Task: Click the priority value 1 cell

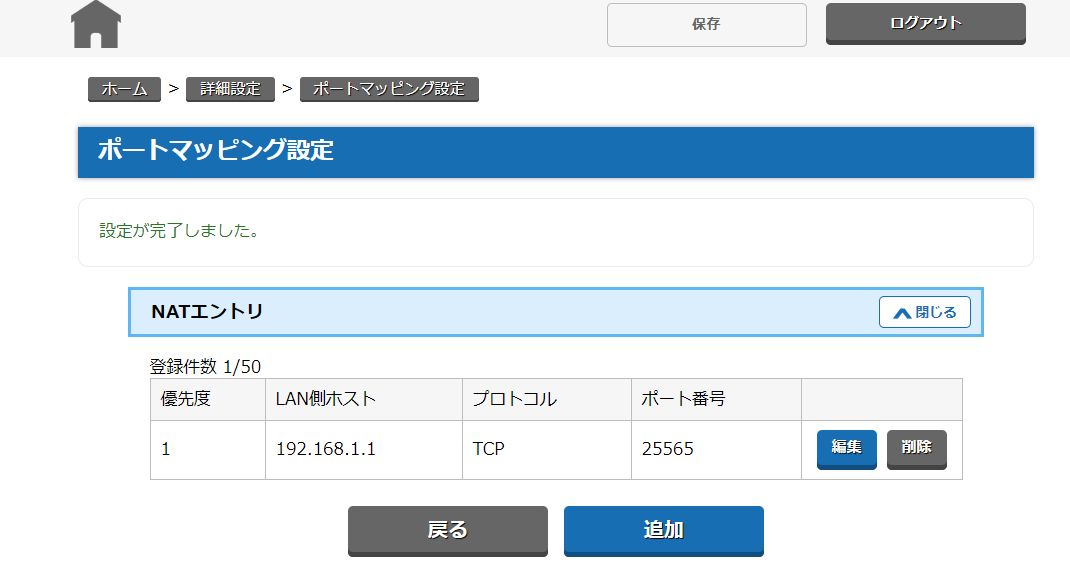Action: click(x=207, y=450)
